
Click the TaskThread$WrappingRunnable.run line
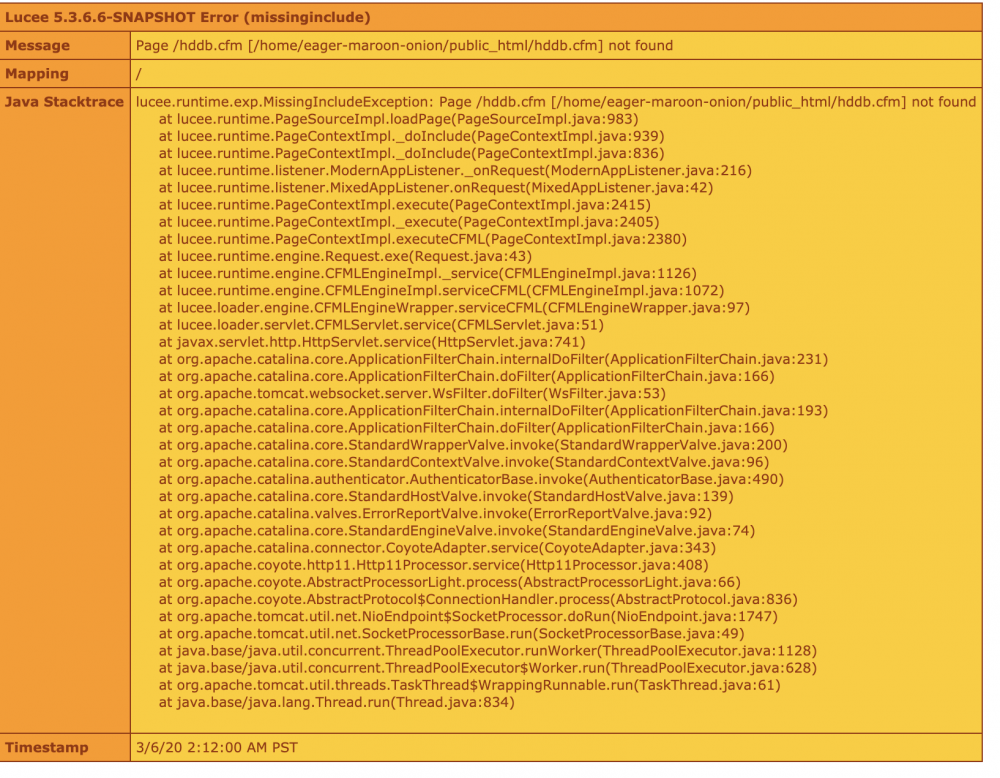pos(469,686)
